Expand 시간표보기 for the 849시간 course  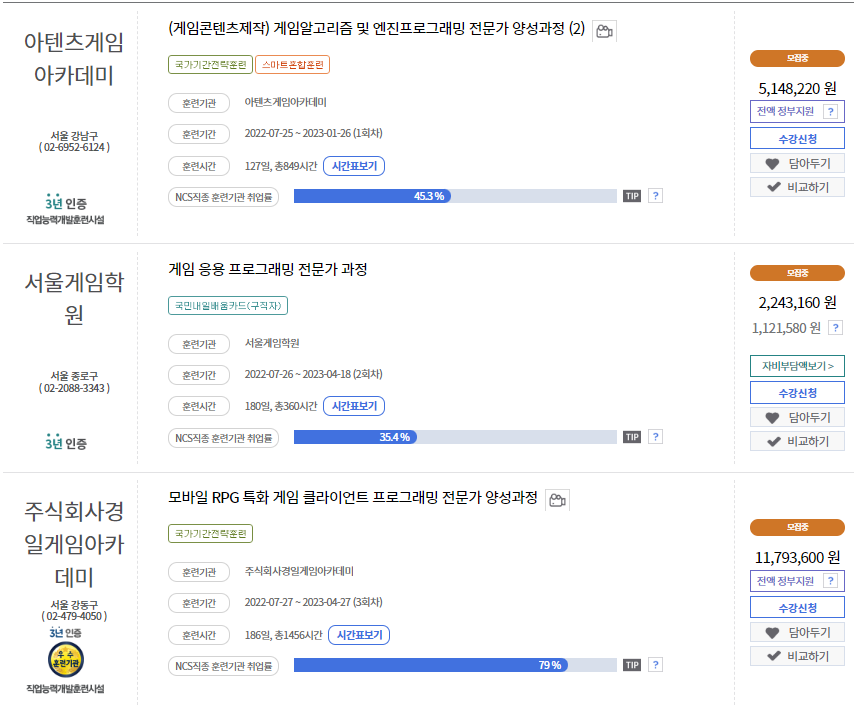354,166
